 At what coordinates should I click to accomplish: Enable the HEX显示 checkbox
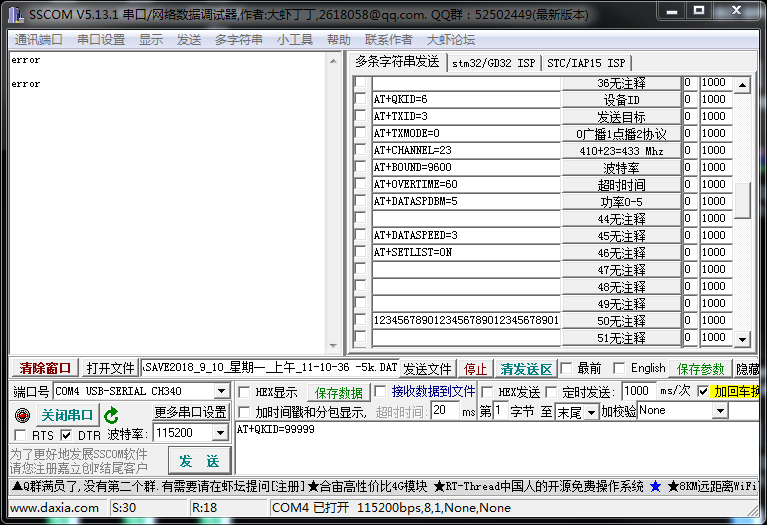[244, 392]
